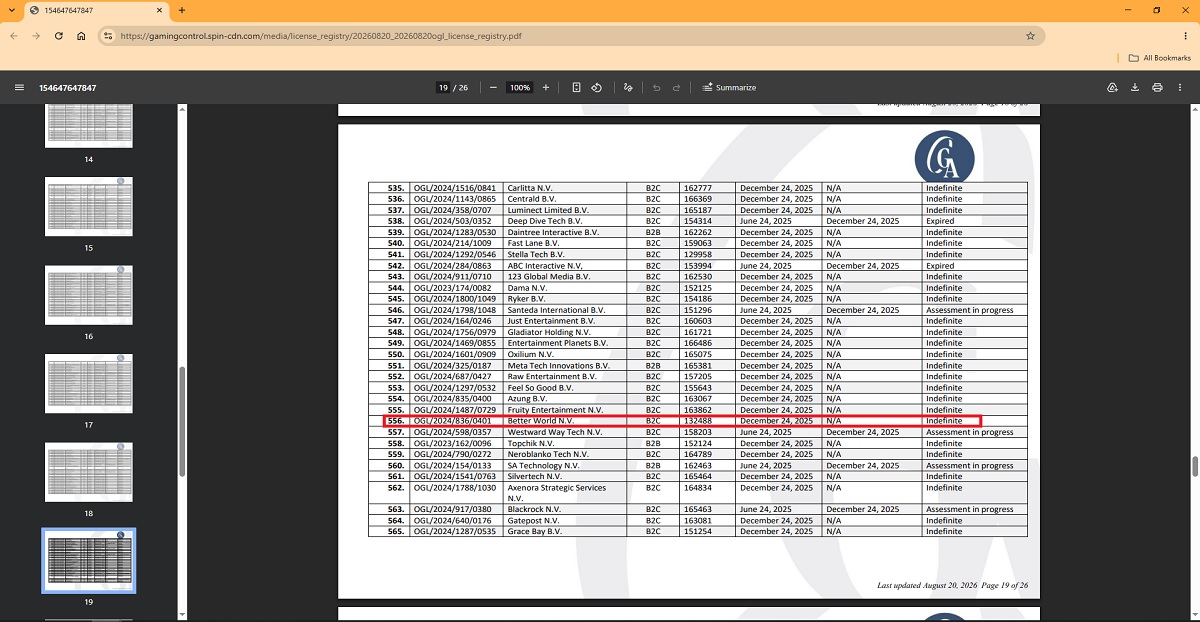Click row number 535.
The height and width of the screenshot is (622, 1200).
[x=395, y=188]
